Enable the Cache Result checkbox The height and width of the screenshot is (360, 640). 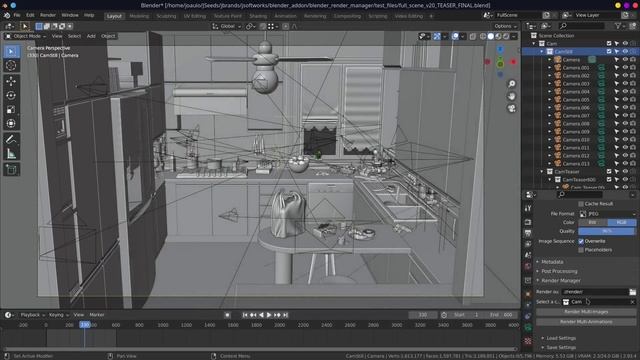[x=581, y=204]
